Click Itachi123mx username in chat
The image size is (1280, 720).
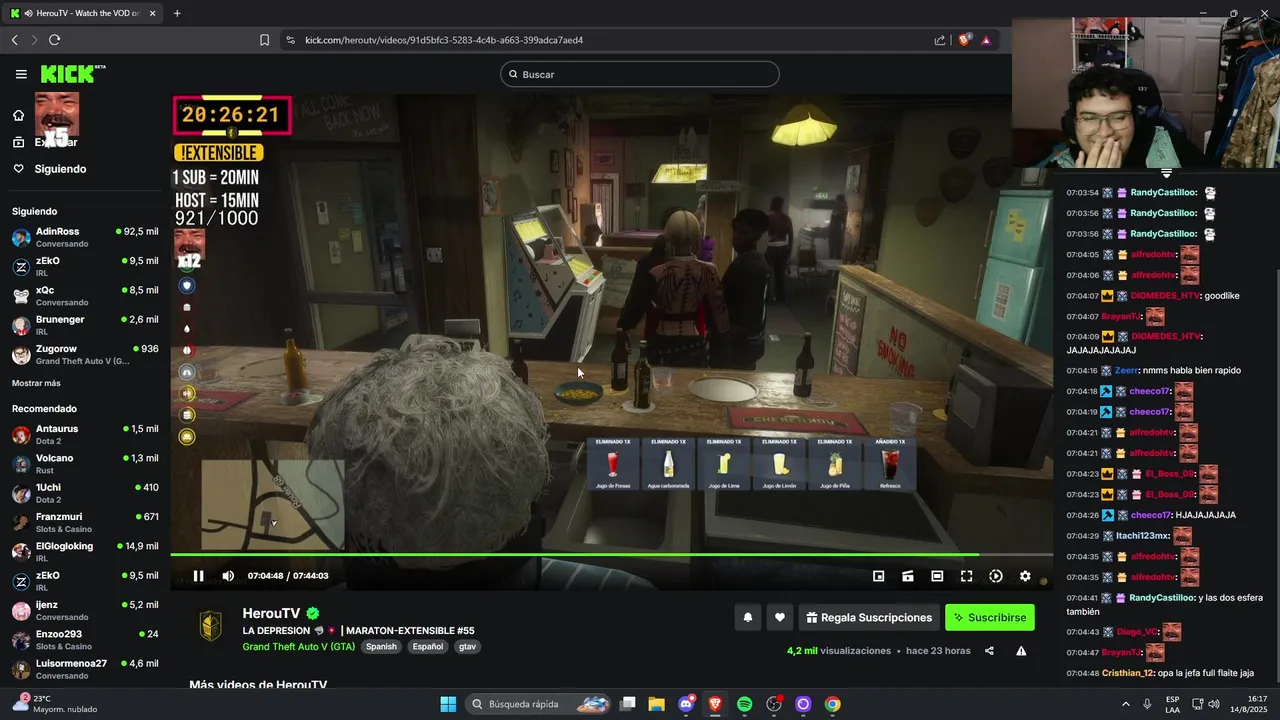1142,536
